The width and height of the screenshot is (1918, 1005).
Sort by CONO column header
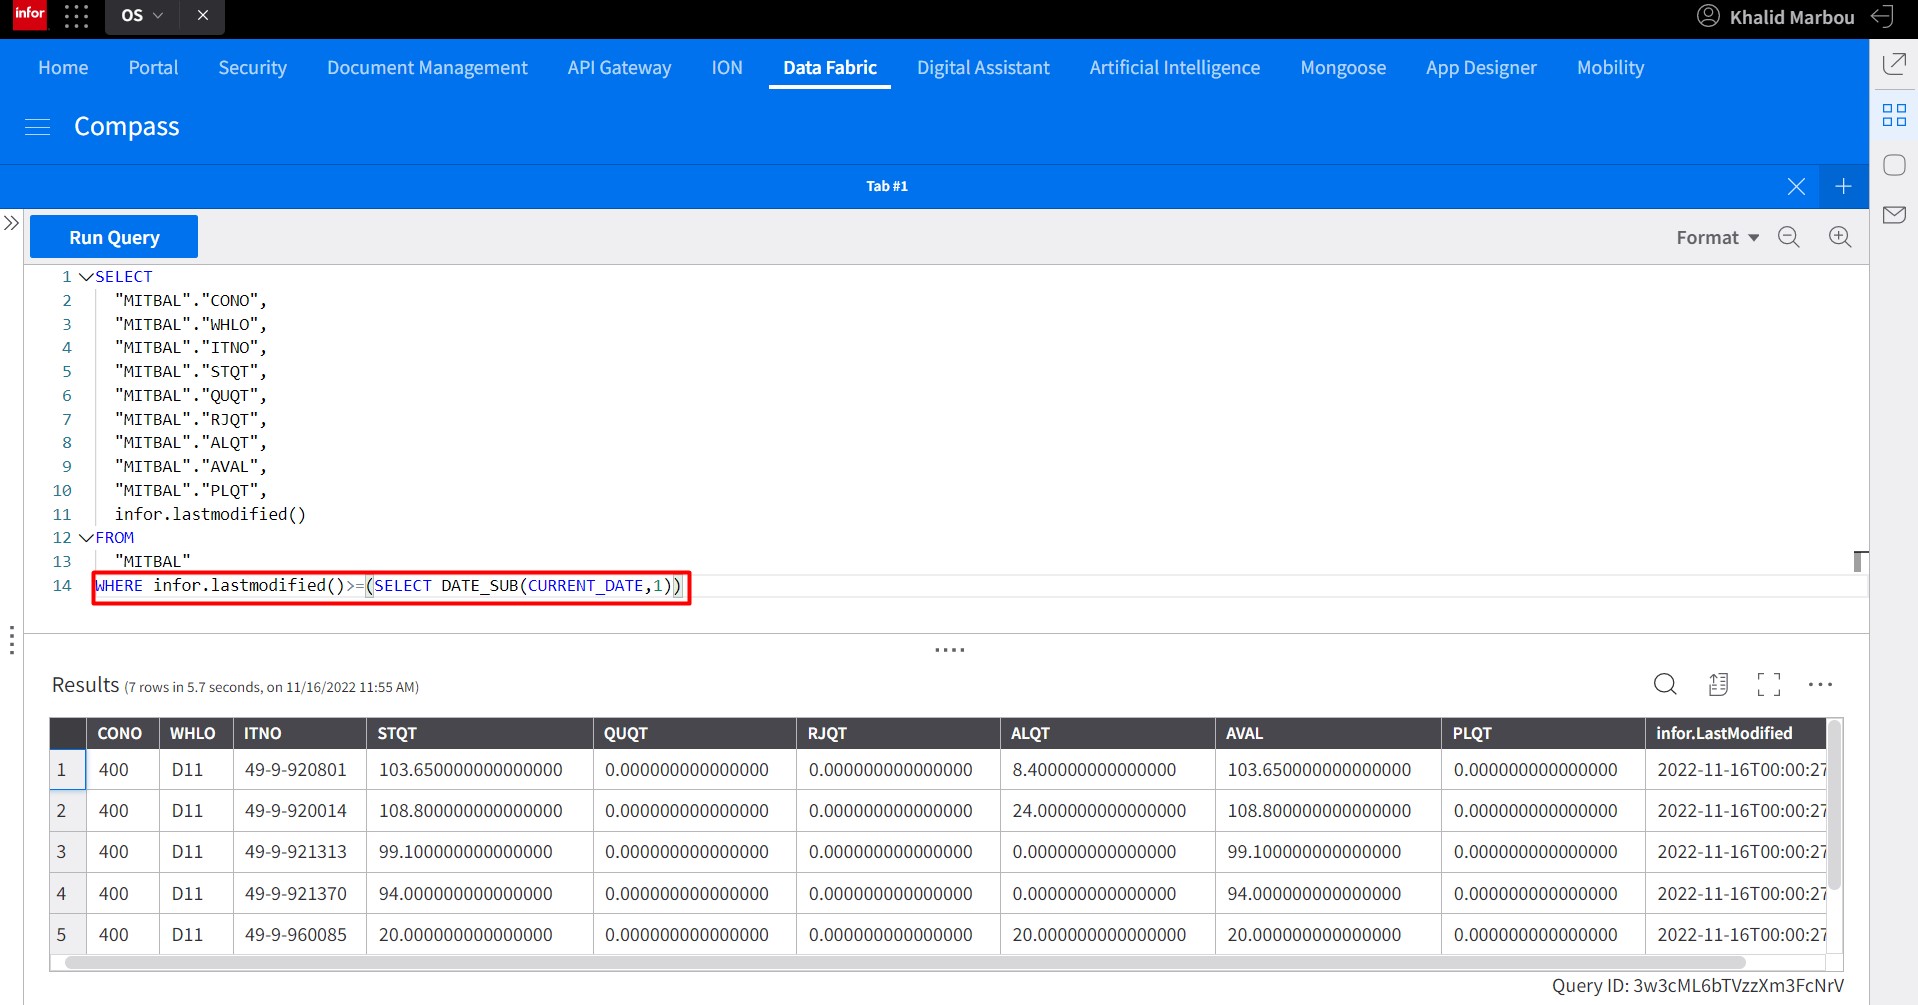(x=120, y=733)
